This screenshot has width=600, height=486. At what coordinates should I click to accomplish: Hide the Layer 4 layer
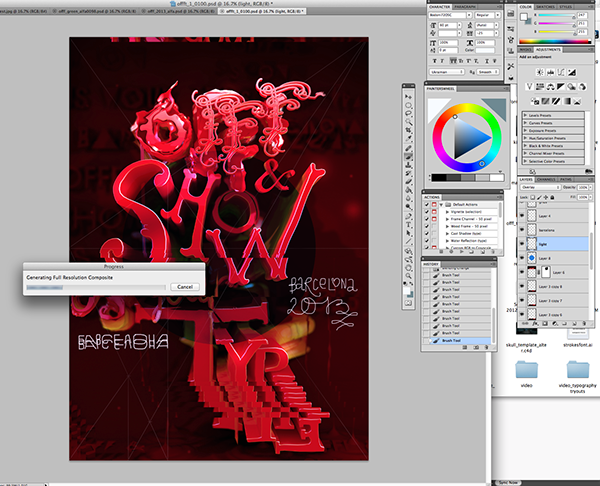click(x=522, y=216)
